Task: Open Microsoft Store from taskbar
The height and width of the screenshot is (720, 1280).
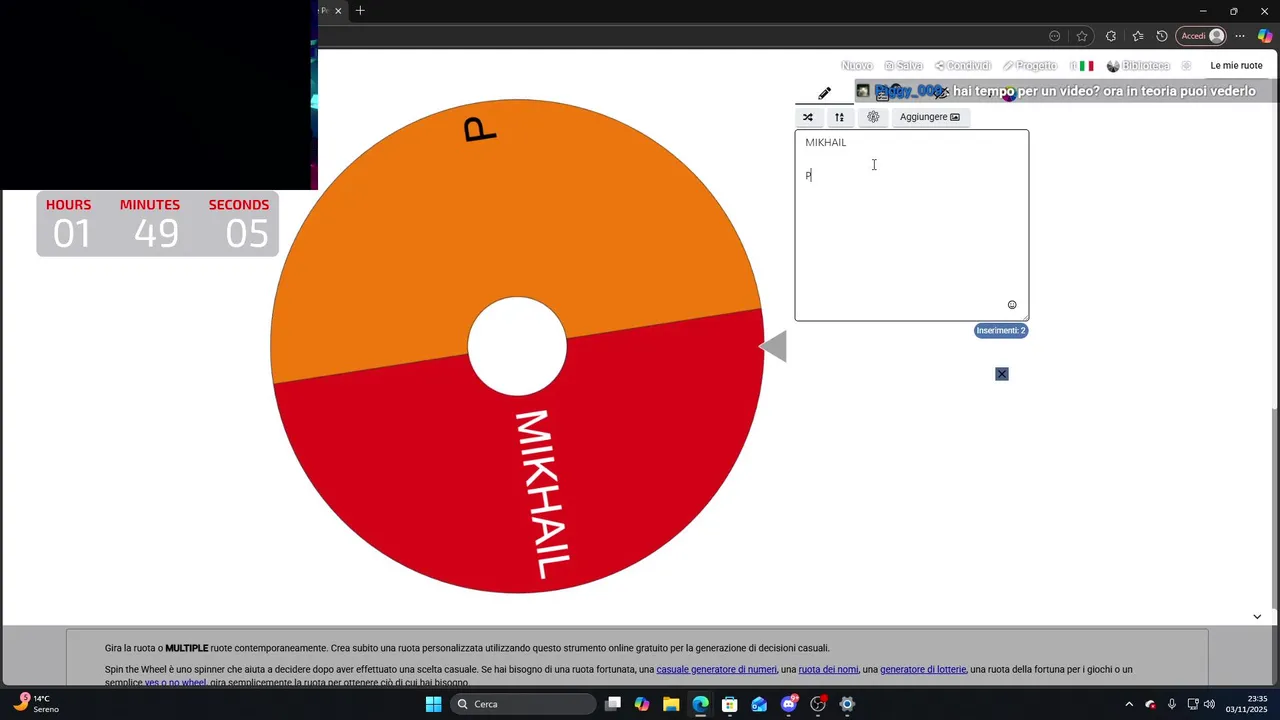Action: [x=730, y=704]
